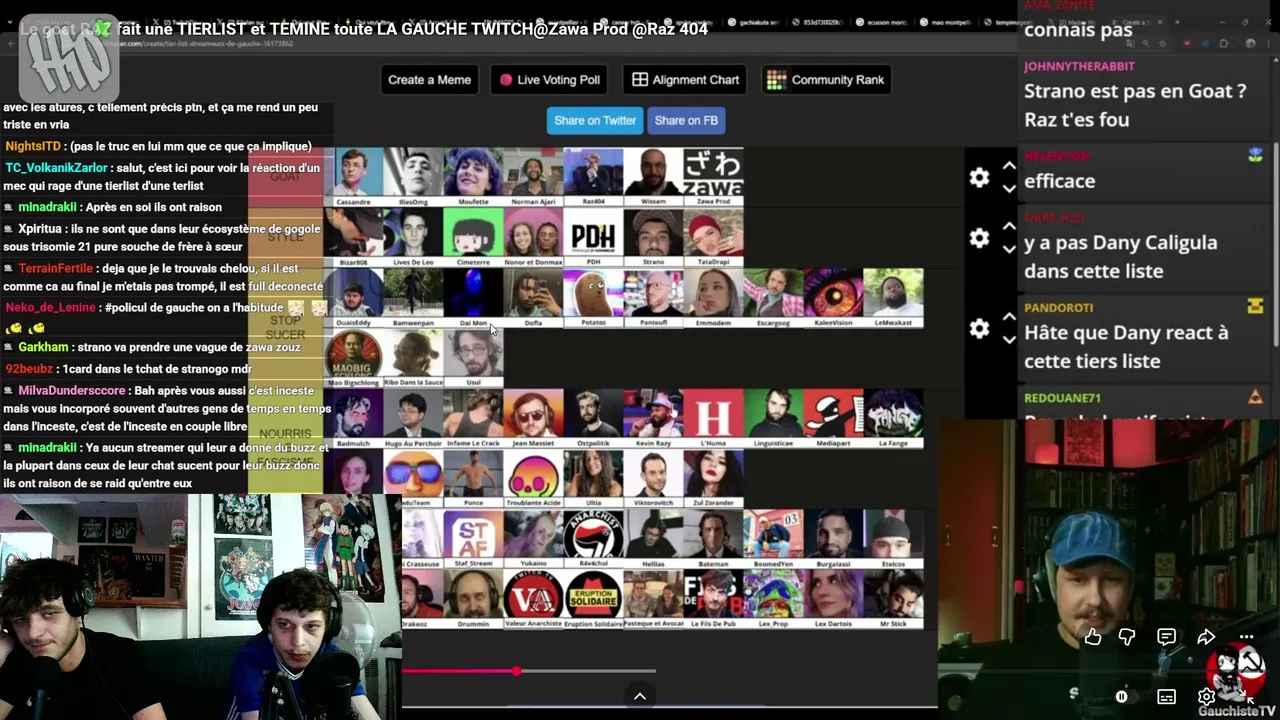Viewport: 1280px width, 720px height.
Task: Move the Strano tier row up
Action: click(x=1009, y=227)
